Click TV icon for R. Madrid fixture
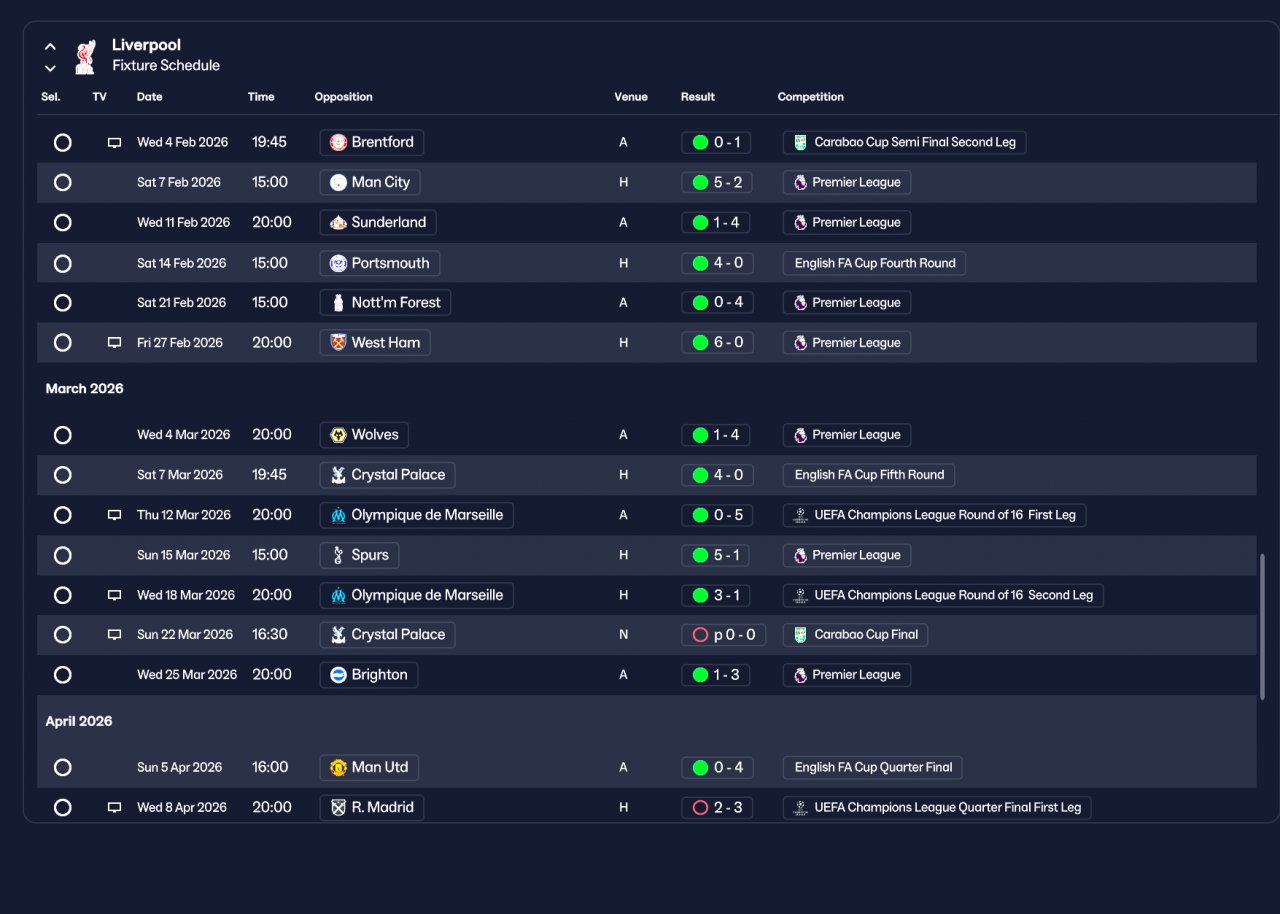This screenshot has height=914, width=1280. 114,808
